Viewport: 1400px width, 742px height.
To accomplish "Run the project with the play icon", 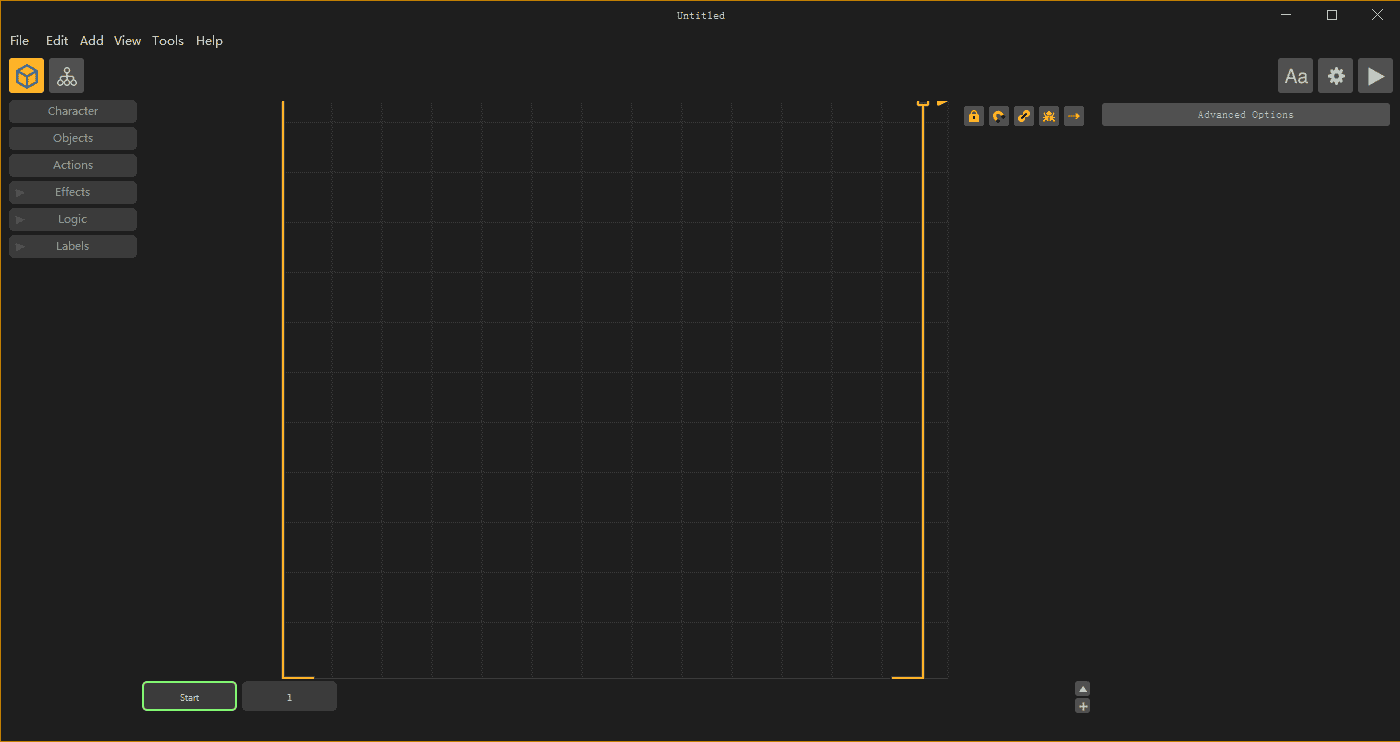I will [x=1376, y=75].
